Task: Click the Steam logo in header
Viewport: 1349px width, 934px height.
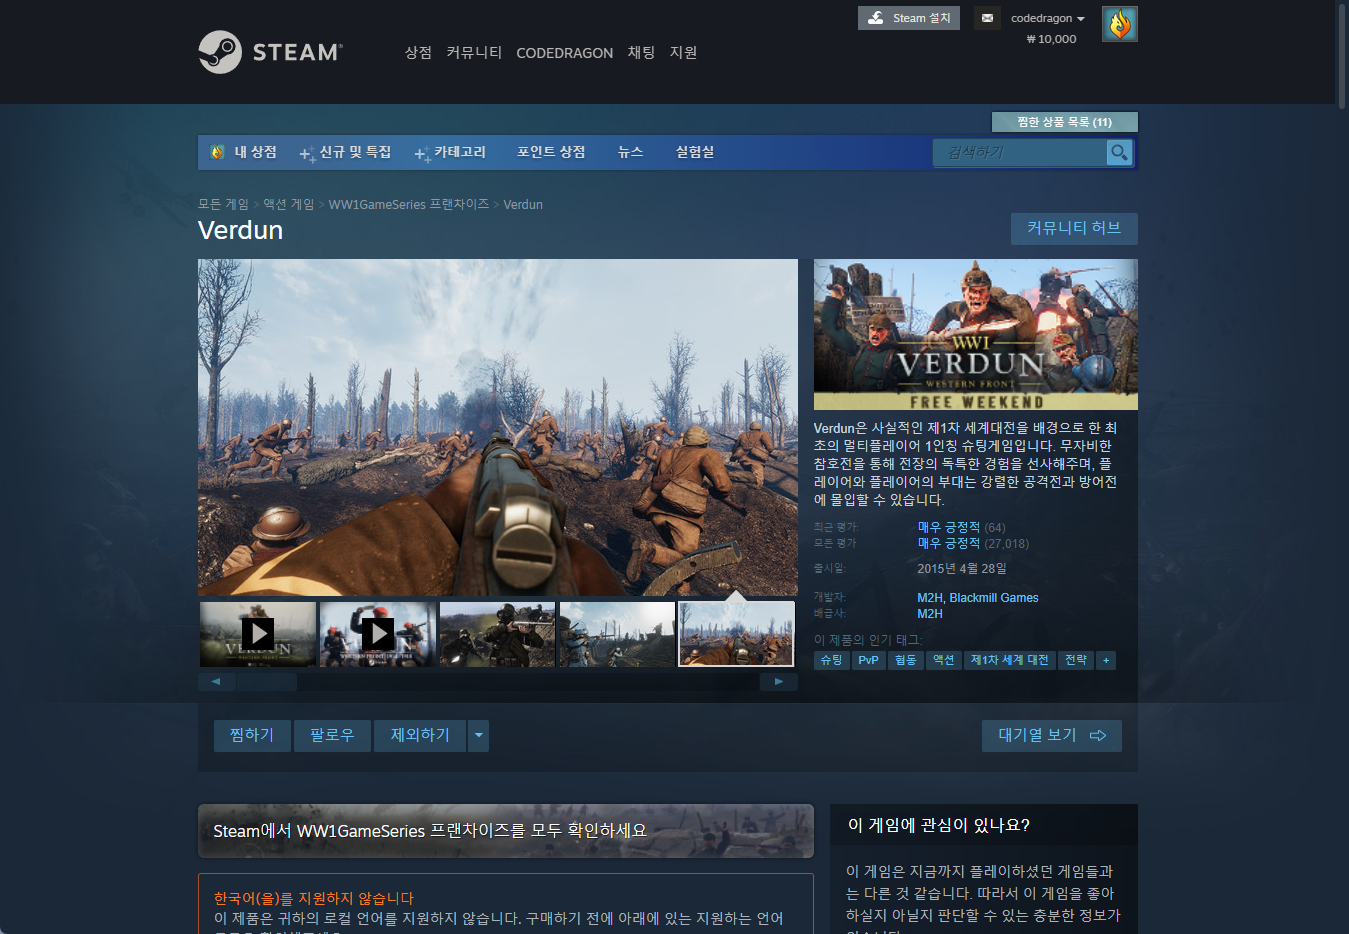Action: [270, 52]
